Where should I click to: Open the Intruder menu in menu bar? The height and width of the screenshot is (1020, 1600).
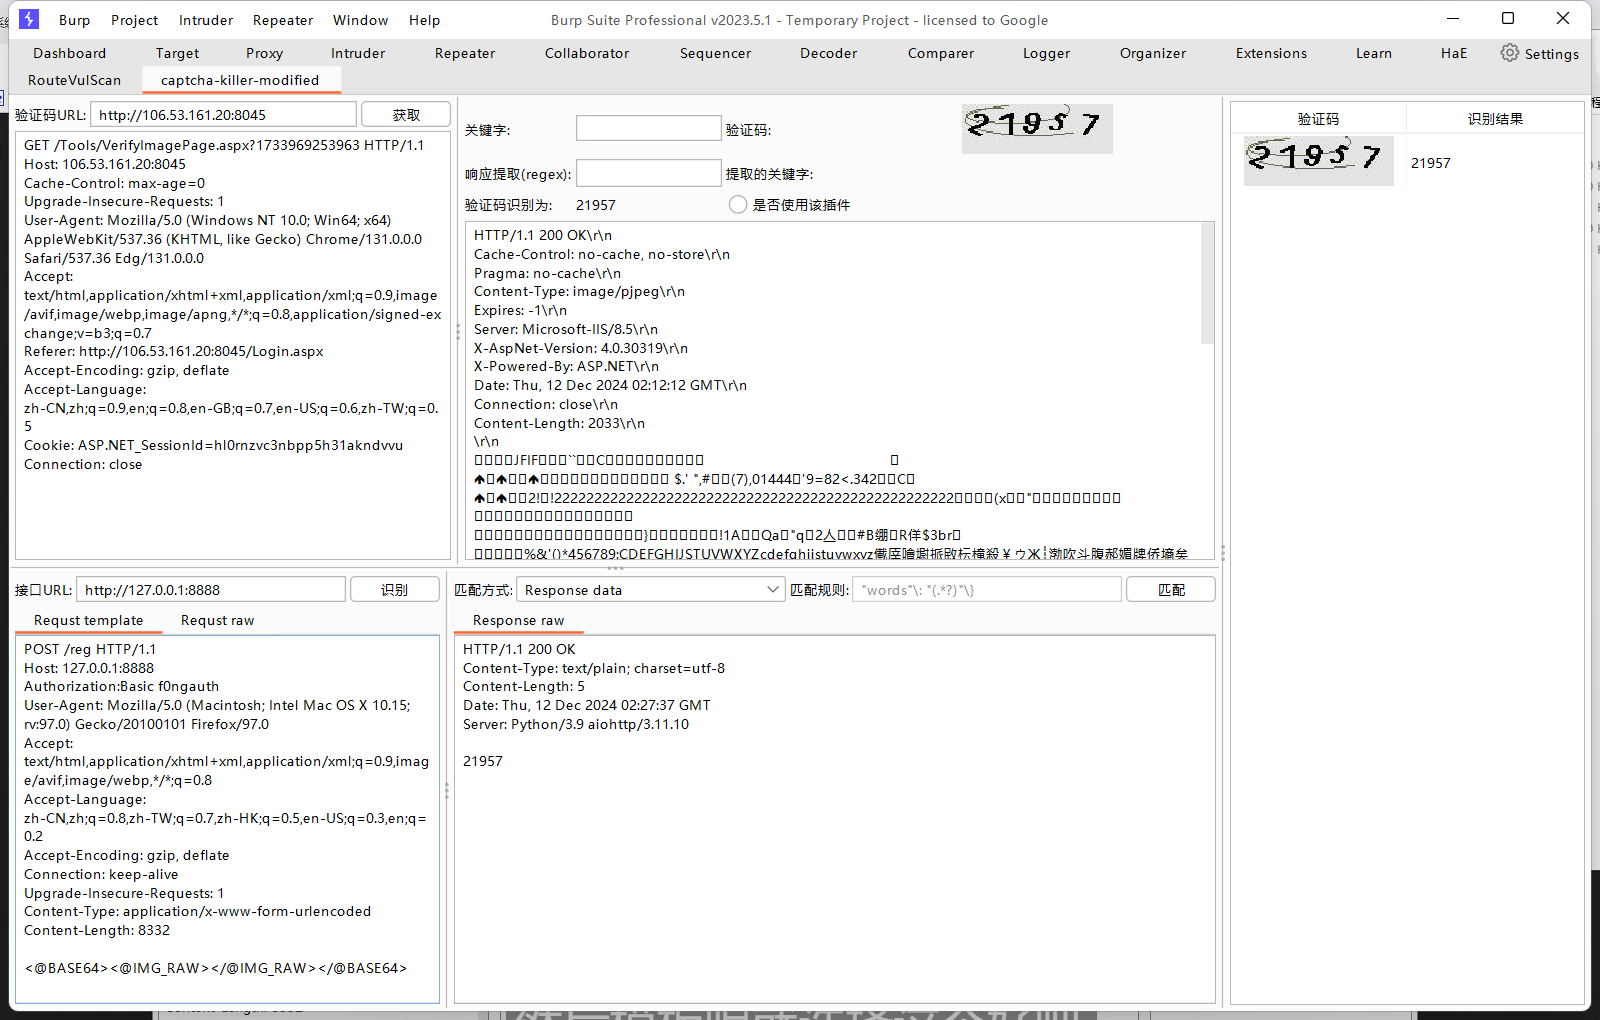click(206, 20)
